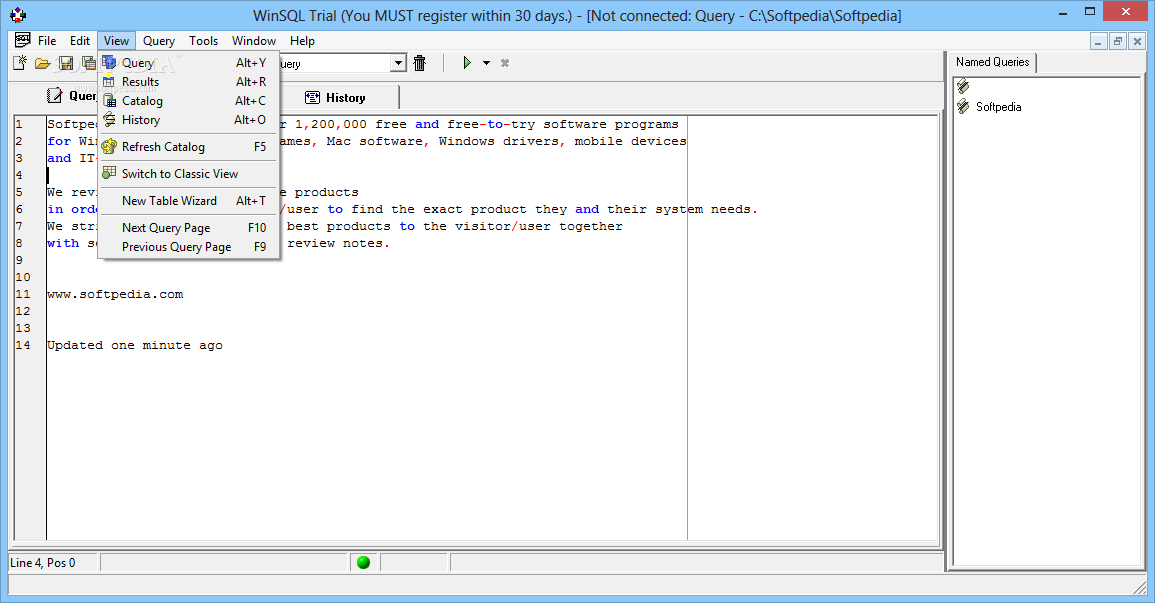Choose History in the View menu
1155x603 pixels.
[x=189, y=120]
